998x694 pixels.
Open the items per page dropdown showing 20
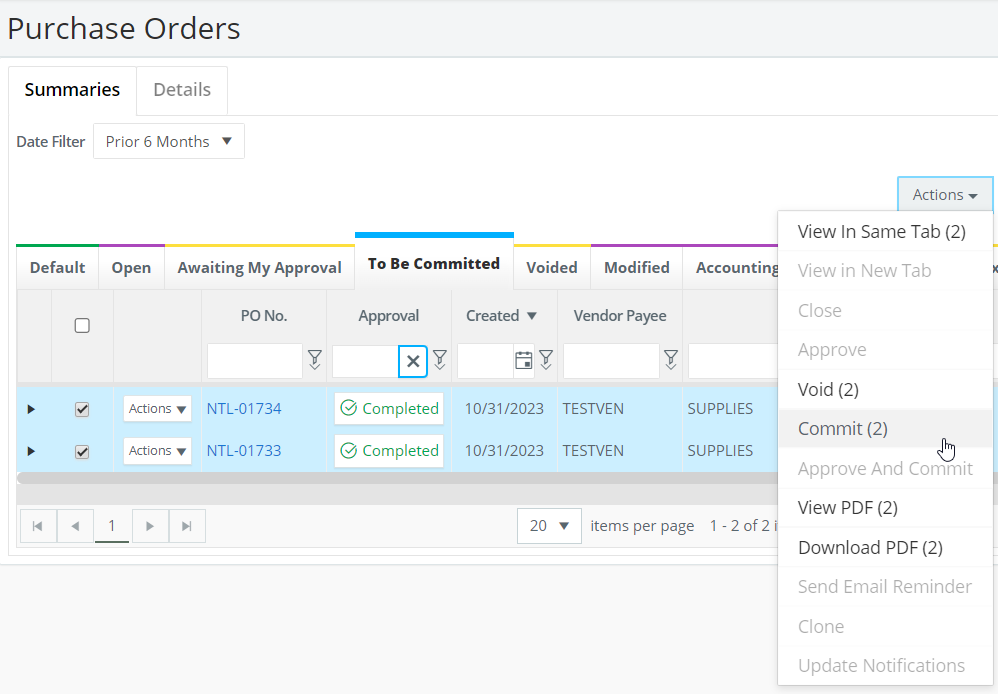click(548, 525)
